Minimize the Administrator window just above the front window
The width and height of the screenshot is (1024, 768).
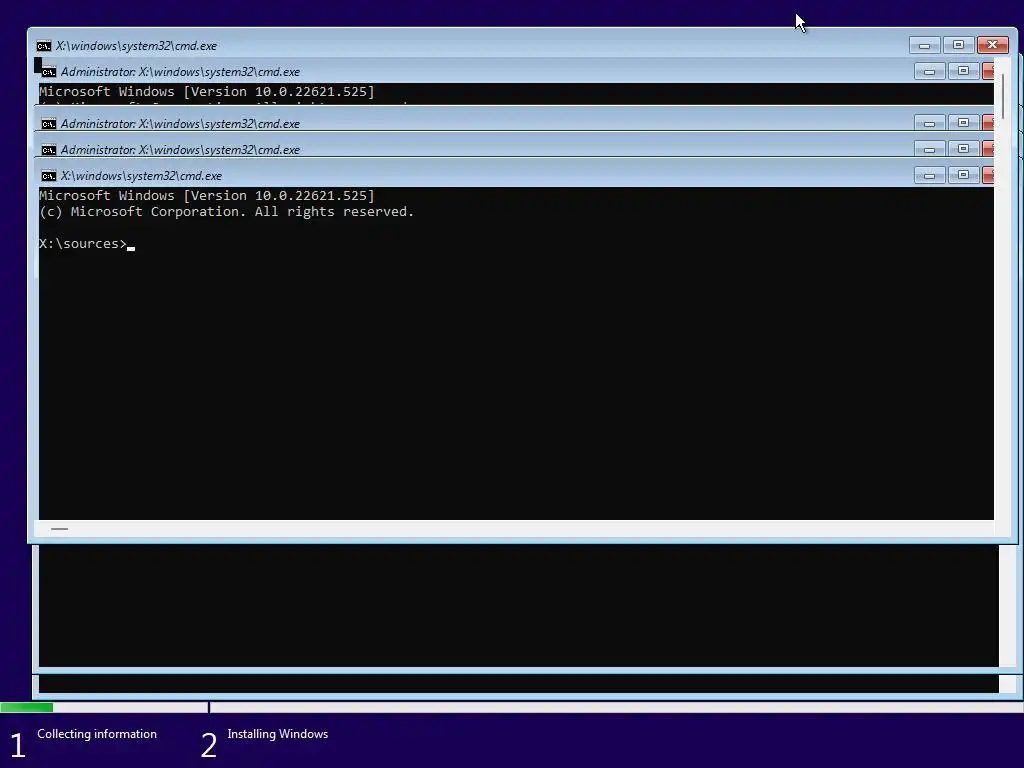coord(929,149)
